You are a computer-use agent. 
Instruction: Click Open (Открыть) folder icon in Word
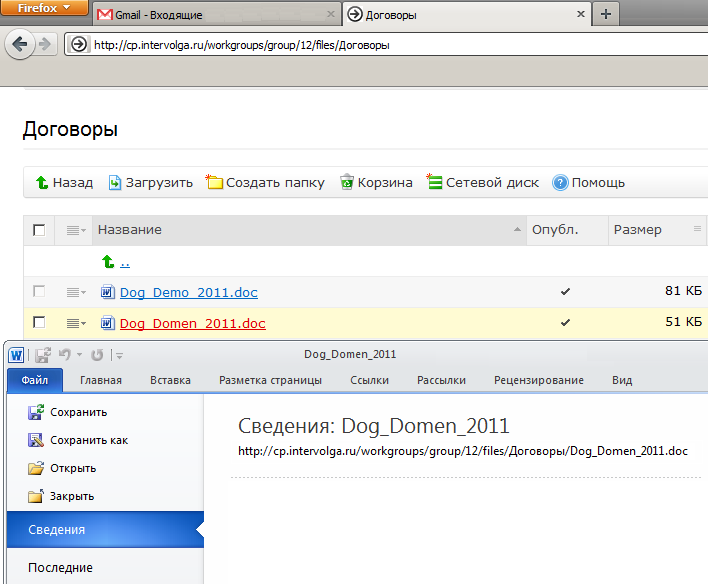[x=36, y=468]
